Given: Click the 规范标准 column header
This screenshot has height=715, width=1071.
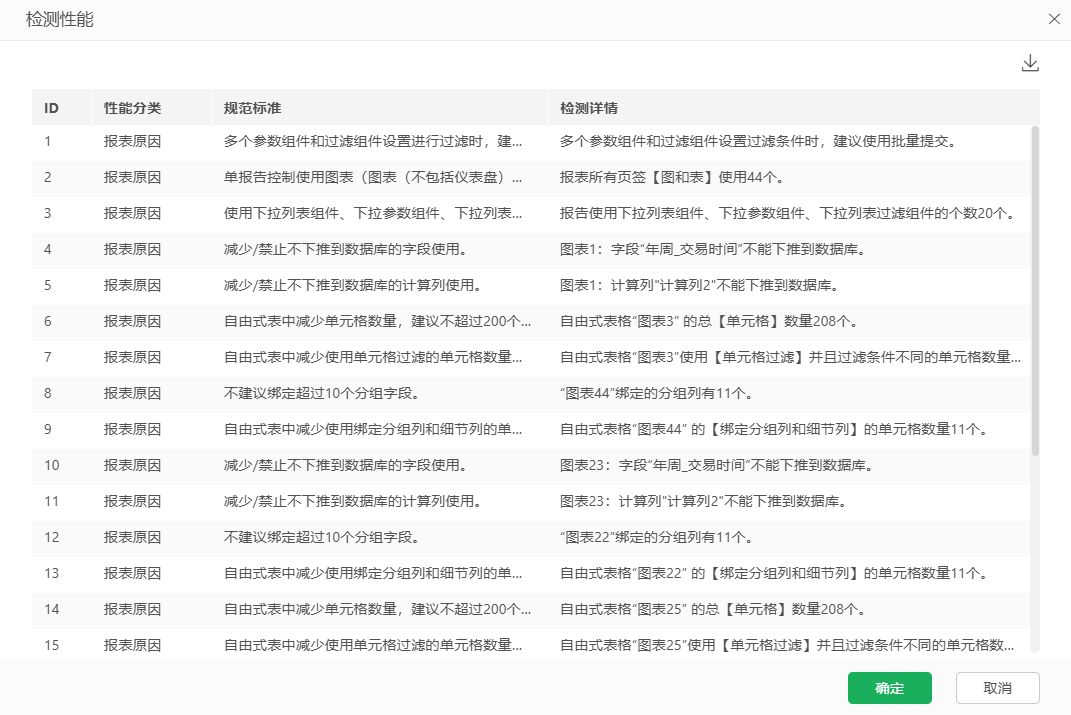Looking at the screenshot, I should tap(253, 108).
